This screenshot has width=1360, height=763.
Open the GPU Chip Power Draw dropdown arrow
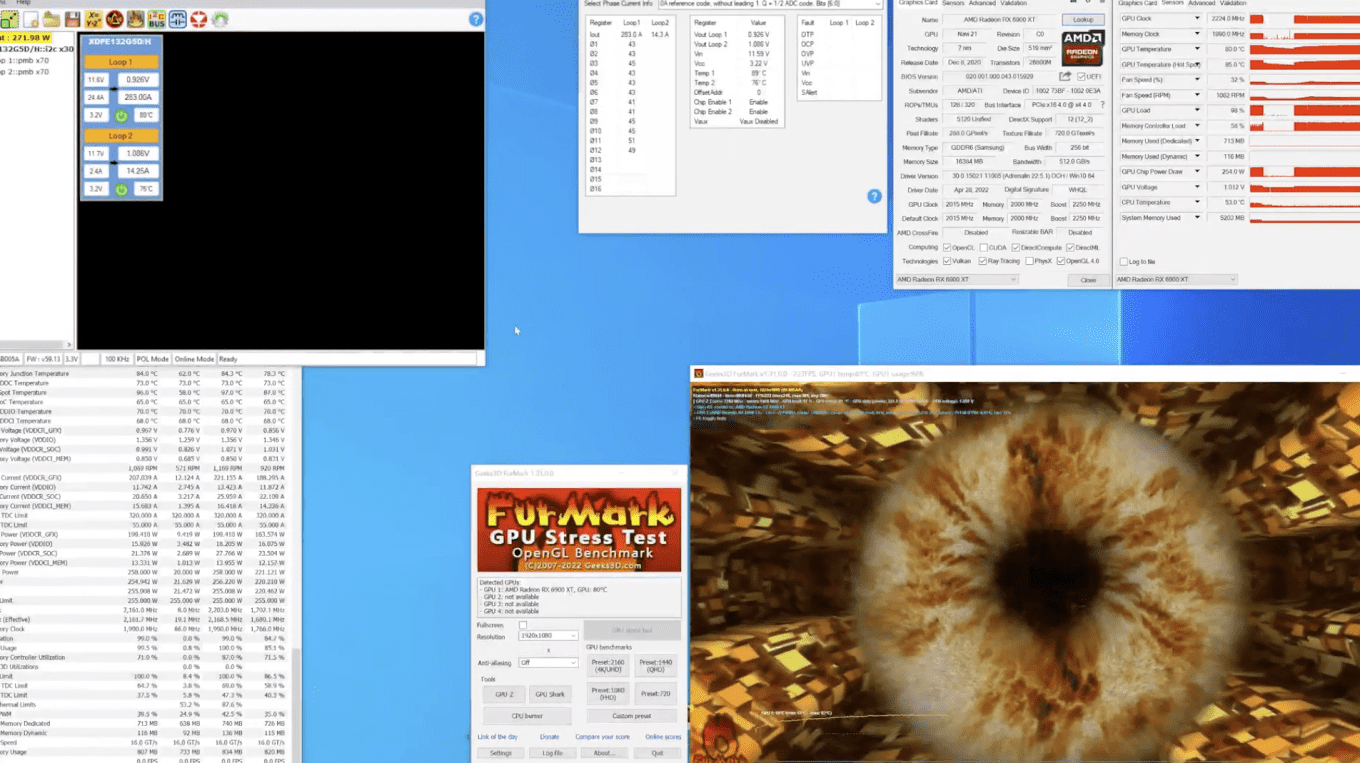pyautogui.click(x=1197, y=171)
